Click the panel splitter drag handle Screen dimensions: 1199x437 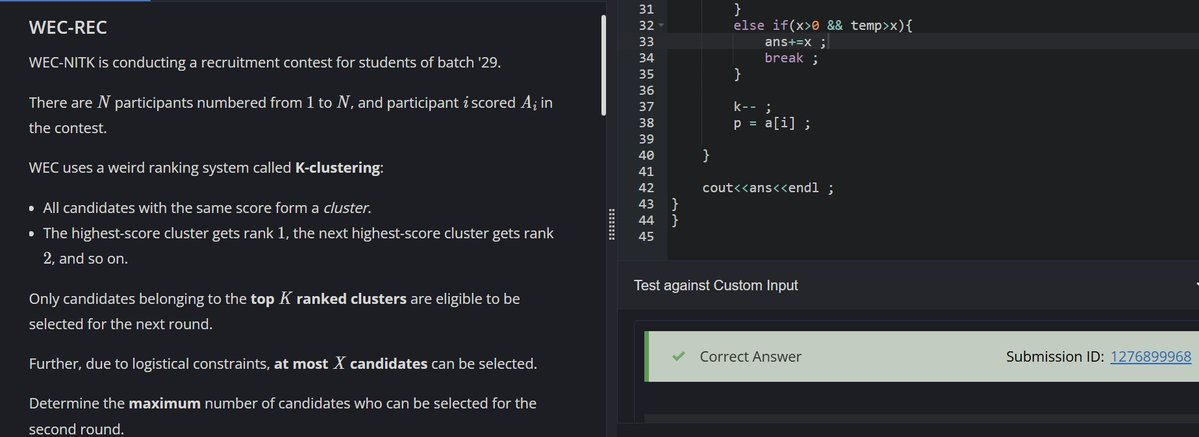[x=611, y=223]
